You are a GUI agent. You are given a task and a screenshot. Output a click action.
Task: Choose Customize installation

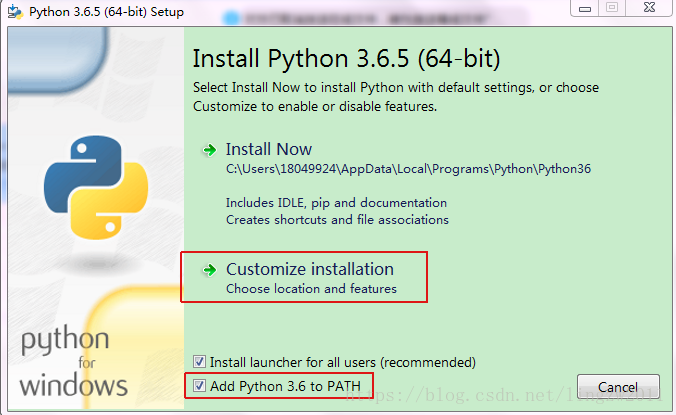tap(310, 269)
